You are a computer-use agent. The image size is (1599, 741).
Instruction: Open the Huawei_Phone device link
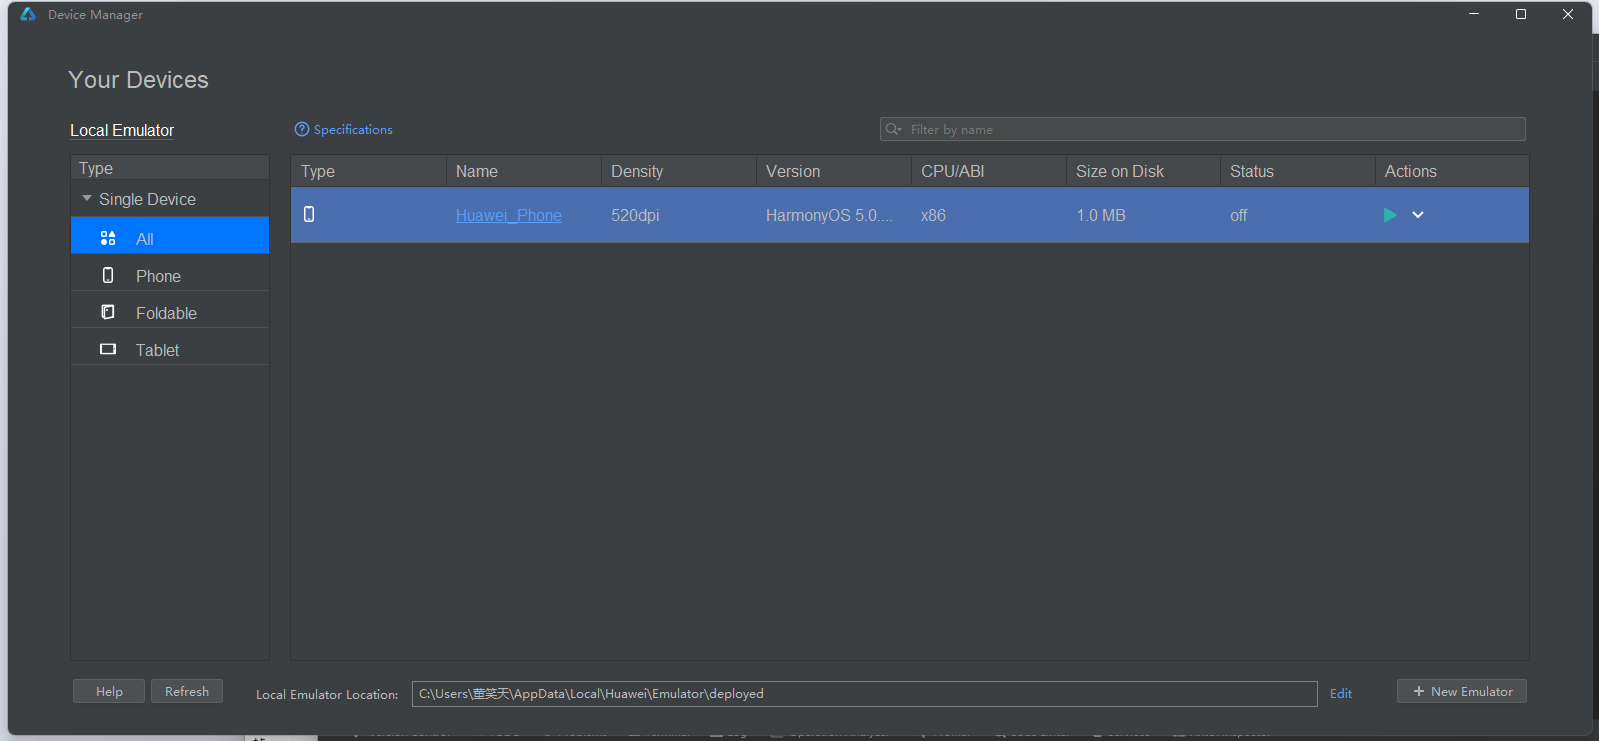tap(508, 215)
